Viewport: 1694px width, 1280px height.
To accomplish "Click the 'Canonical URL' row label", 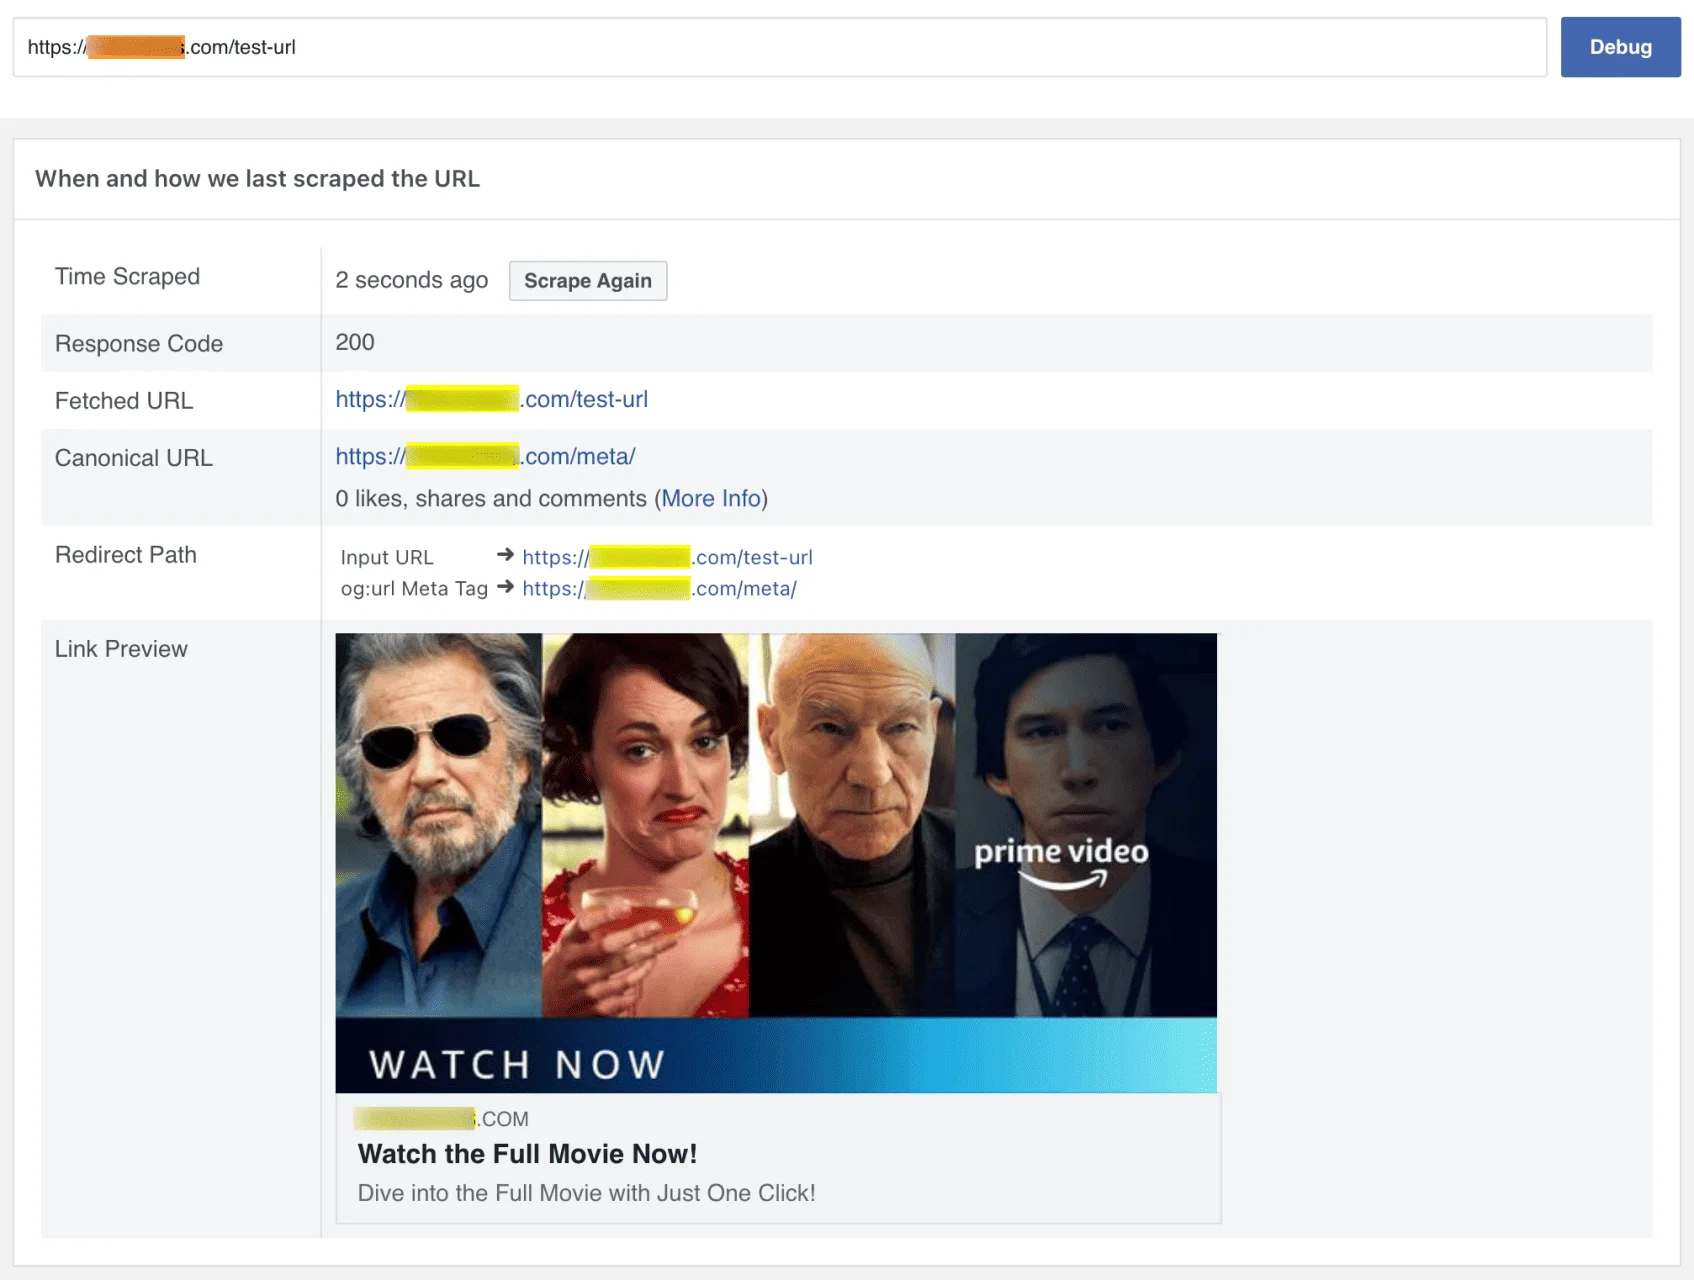I will [x=134, y=457].
